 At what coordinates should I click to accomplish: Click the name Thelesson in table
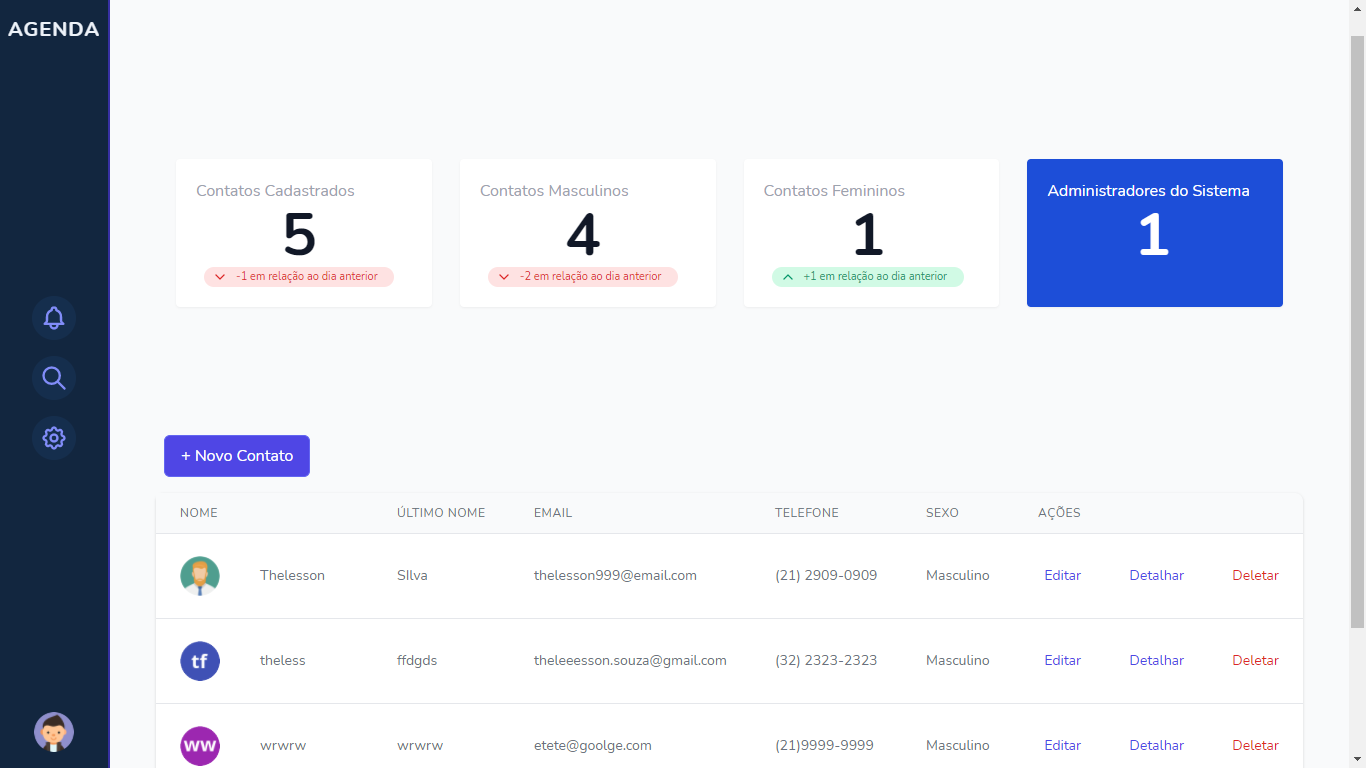[292, 576]
